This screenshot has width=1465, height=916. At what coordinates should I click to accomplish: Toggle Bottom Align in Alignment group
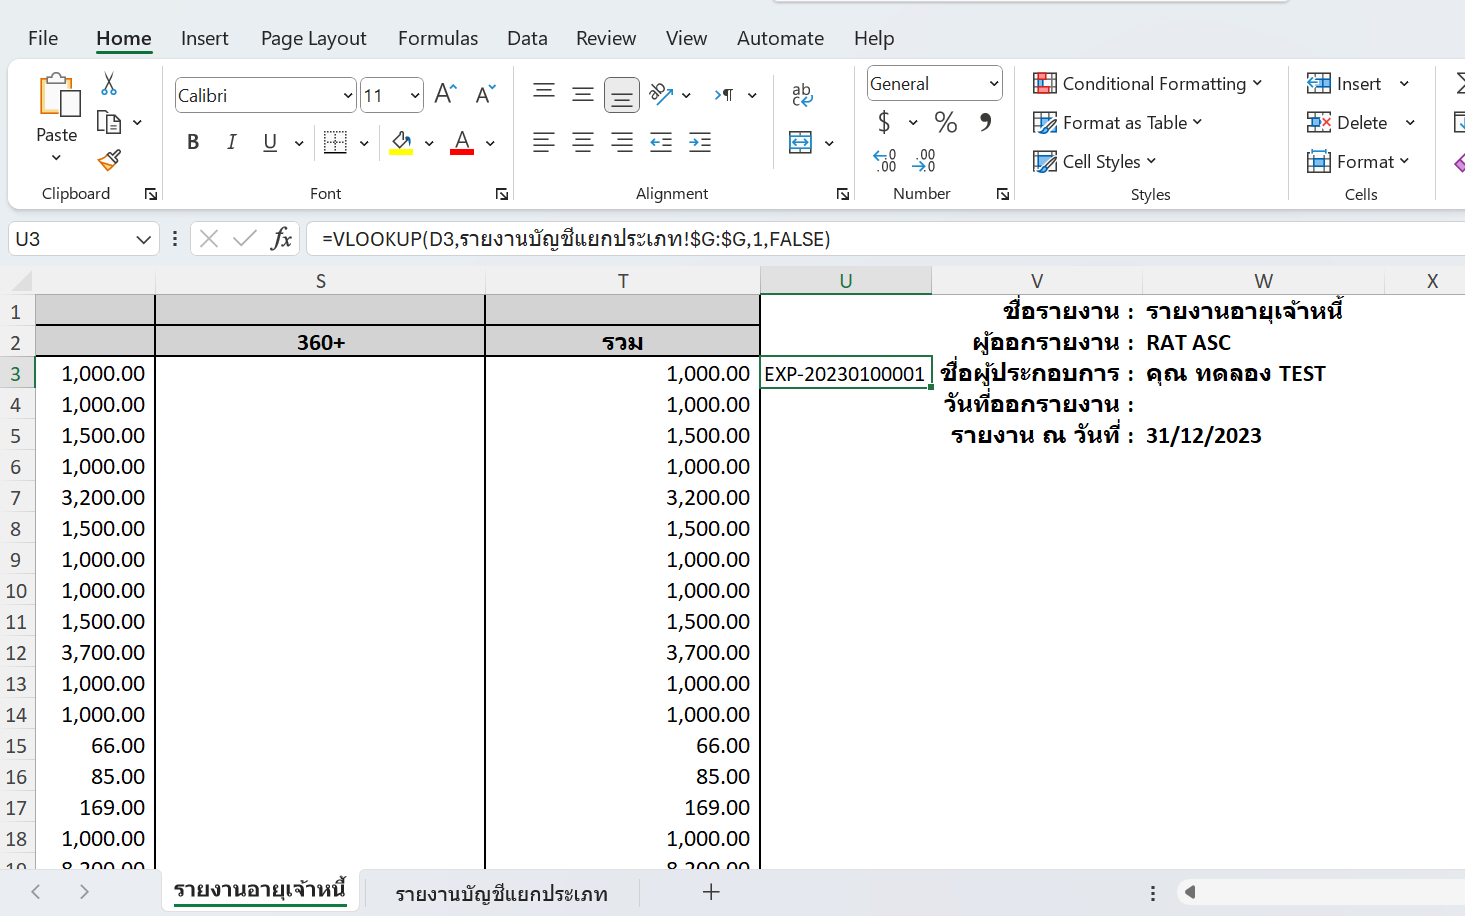point(622,95)
